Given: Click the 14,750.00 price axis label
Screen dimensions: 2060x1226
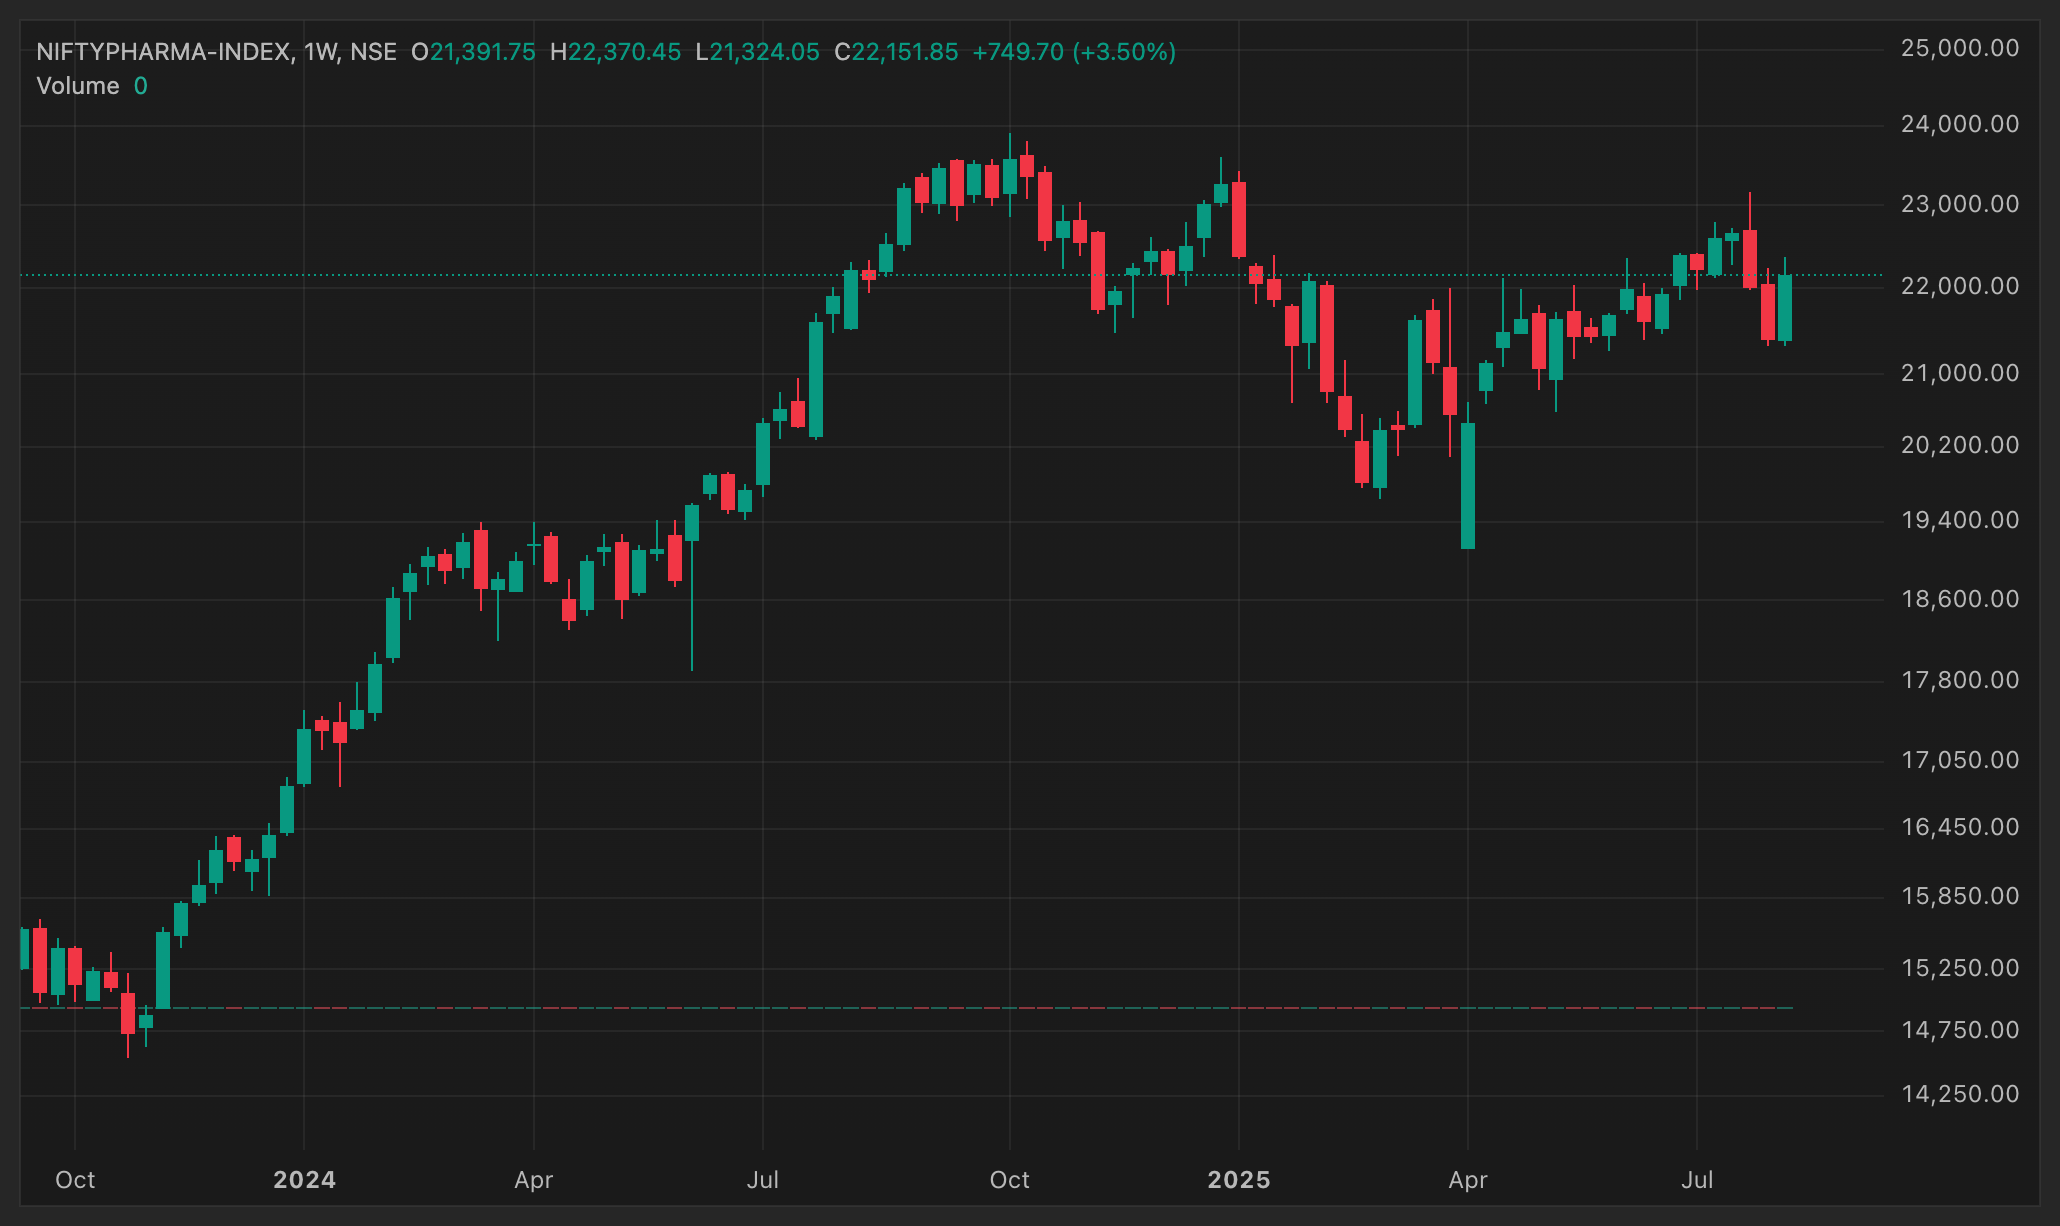Looking at the screenshot, I should pos(1960,1030).
